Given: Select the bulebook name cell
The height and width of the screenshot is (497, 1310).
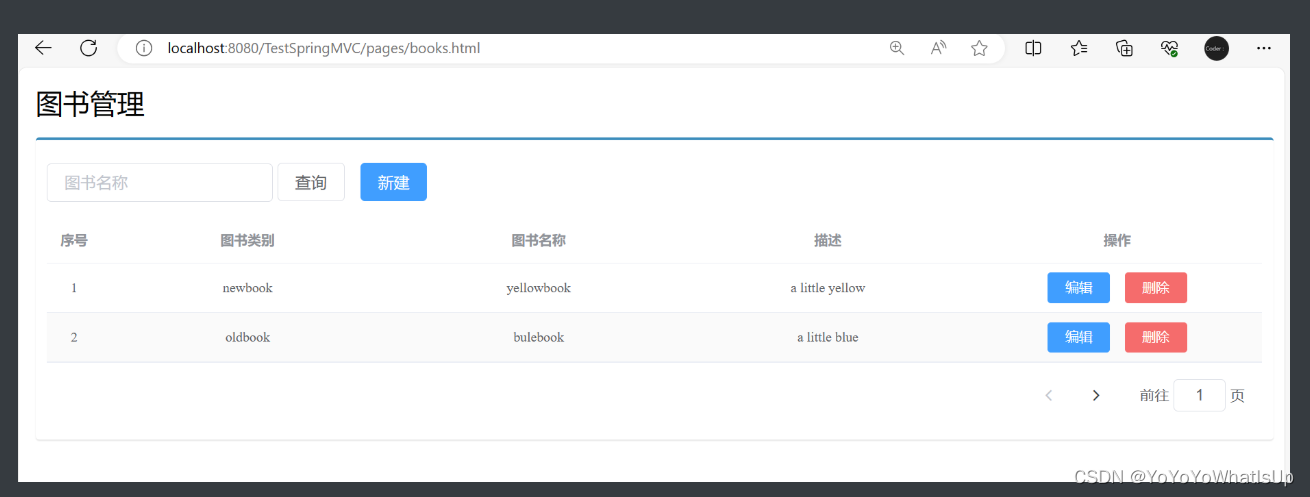Looking at the screenshot, I should [538, 337].
